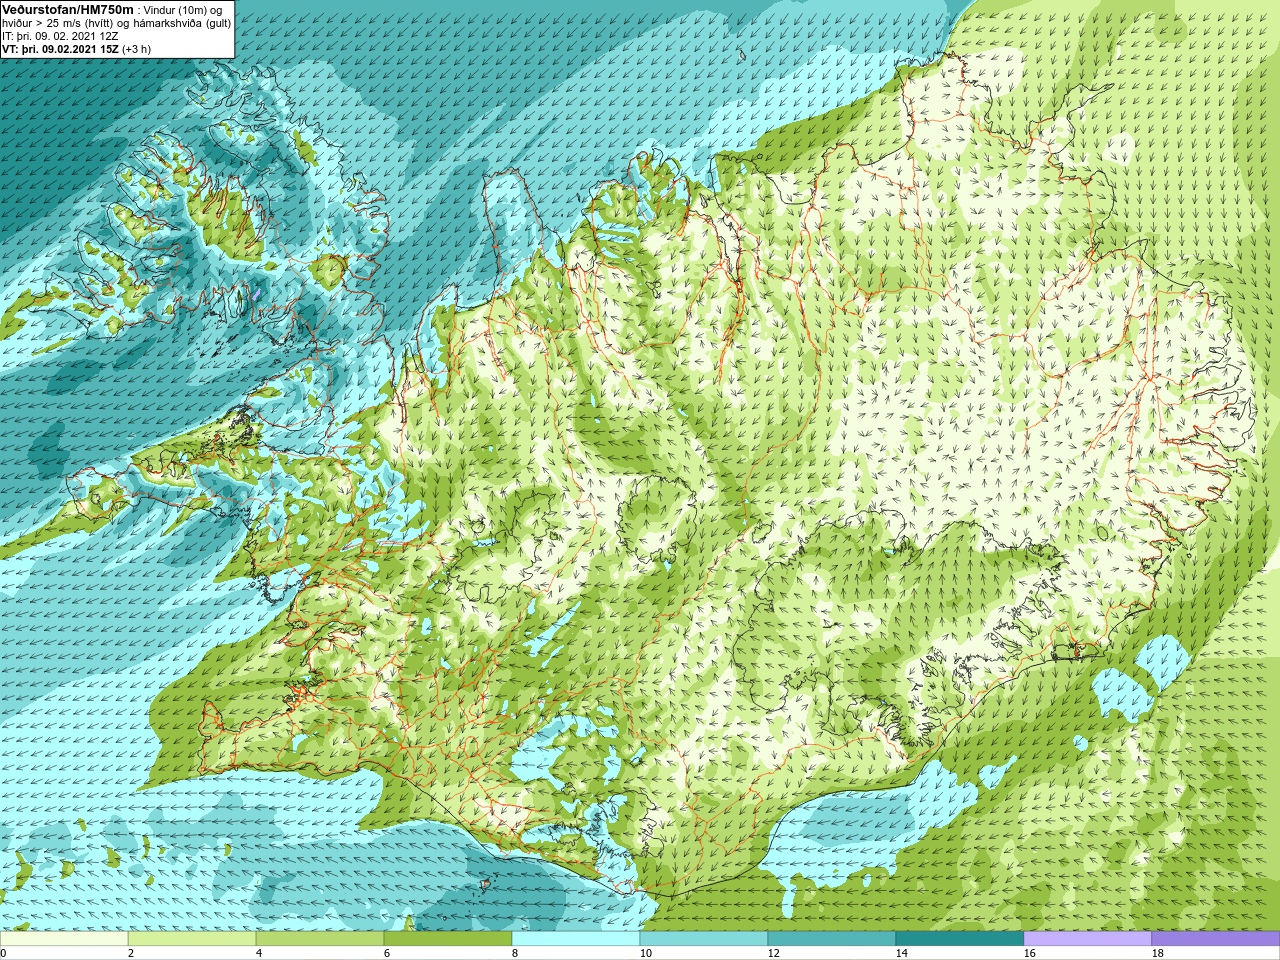
Task: Click the 'Veðurstofan/HM750m' title text
Action: pyautogui.click(x=67, y=9)
